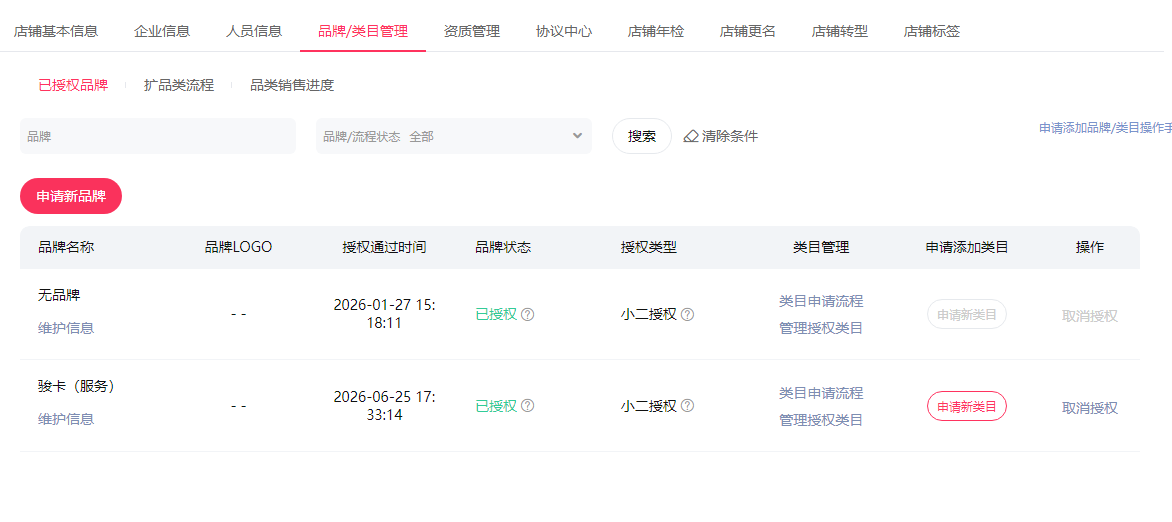1172x522 pixels.
Task: Focus the 品牌 search input field
Action: (x=158, y=136)
